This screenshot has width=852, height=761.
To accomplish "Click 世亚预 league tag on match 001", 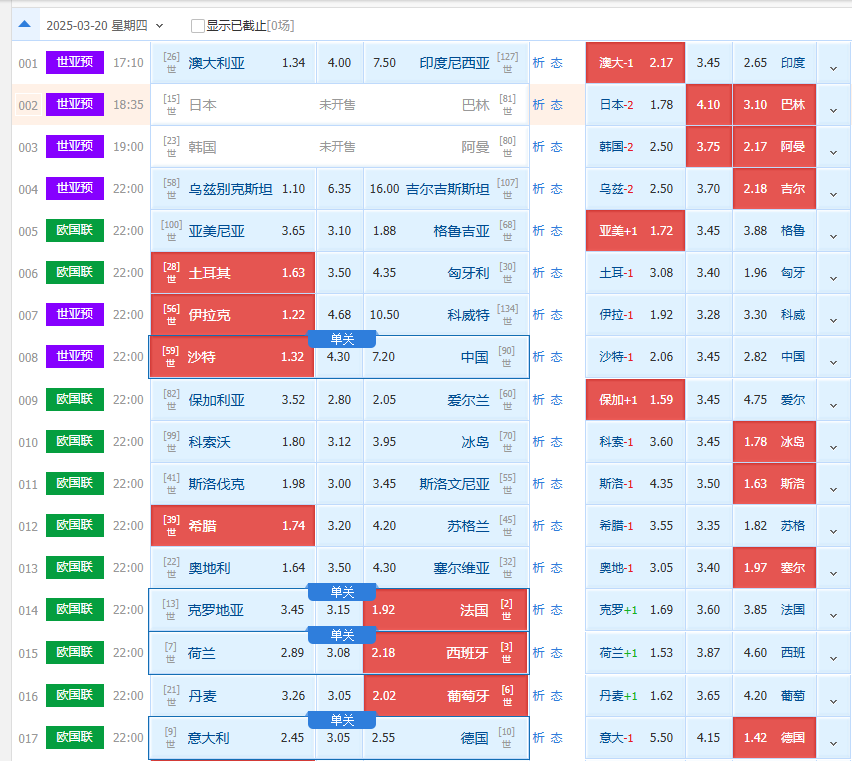I will 75,62.
